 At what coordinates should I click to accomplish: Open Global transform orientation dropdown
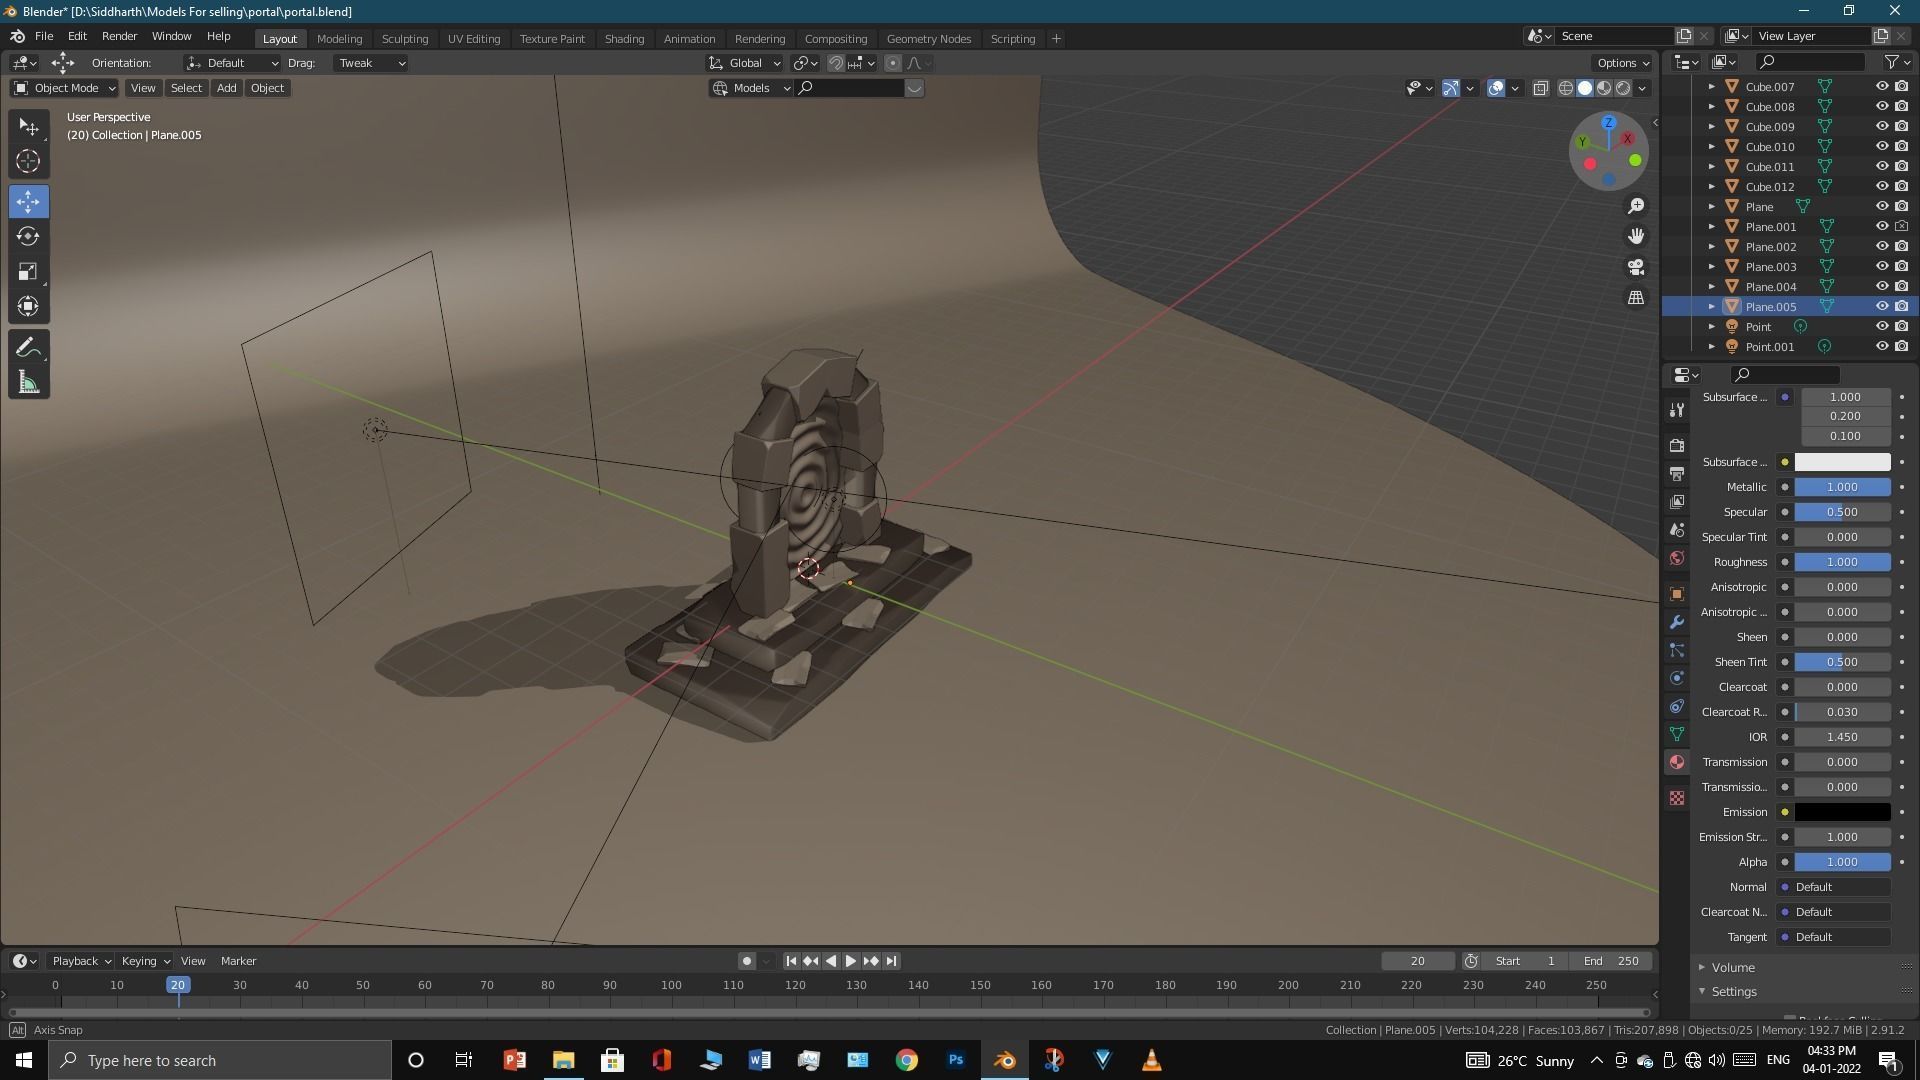click(745, 63)
